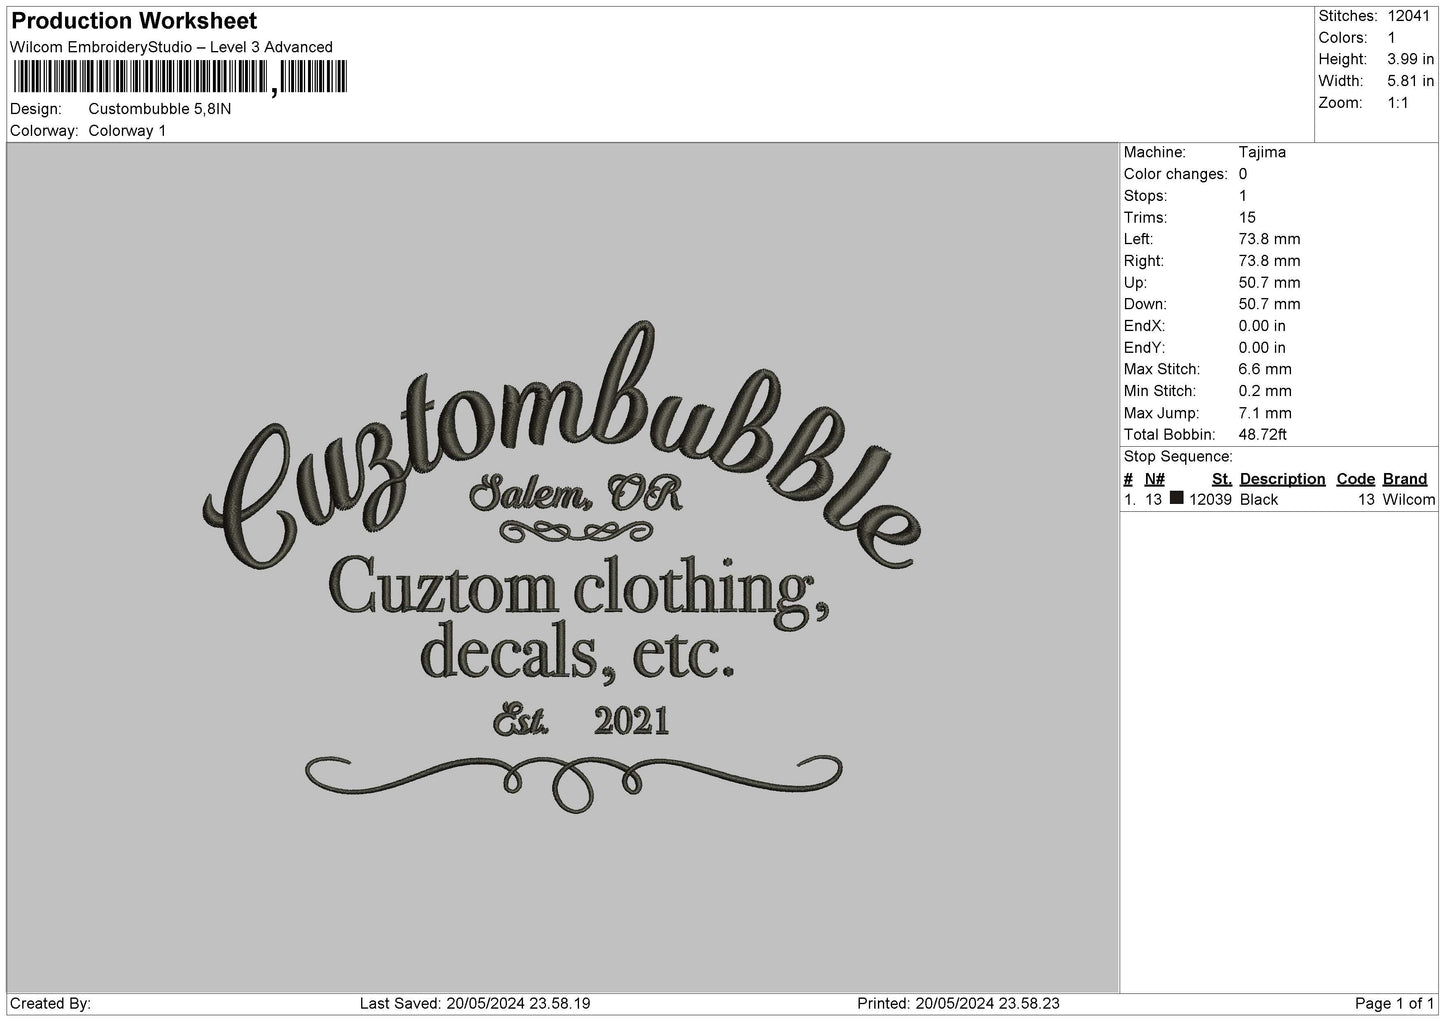Click the Zoom value 1:1
1445x1021 pixels.
point(1398,103)
